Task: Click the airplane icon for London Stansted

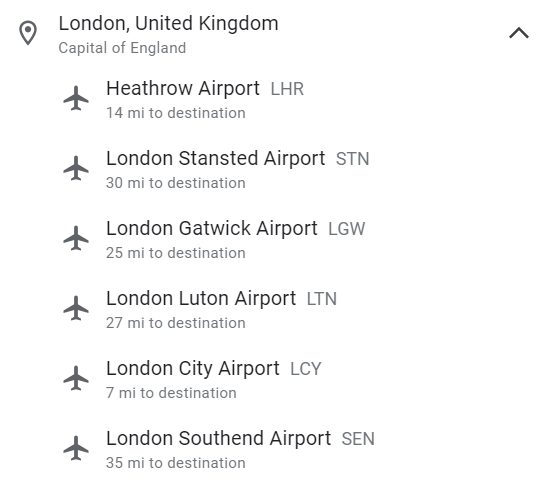Action: point(76,168)
